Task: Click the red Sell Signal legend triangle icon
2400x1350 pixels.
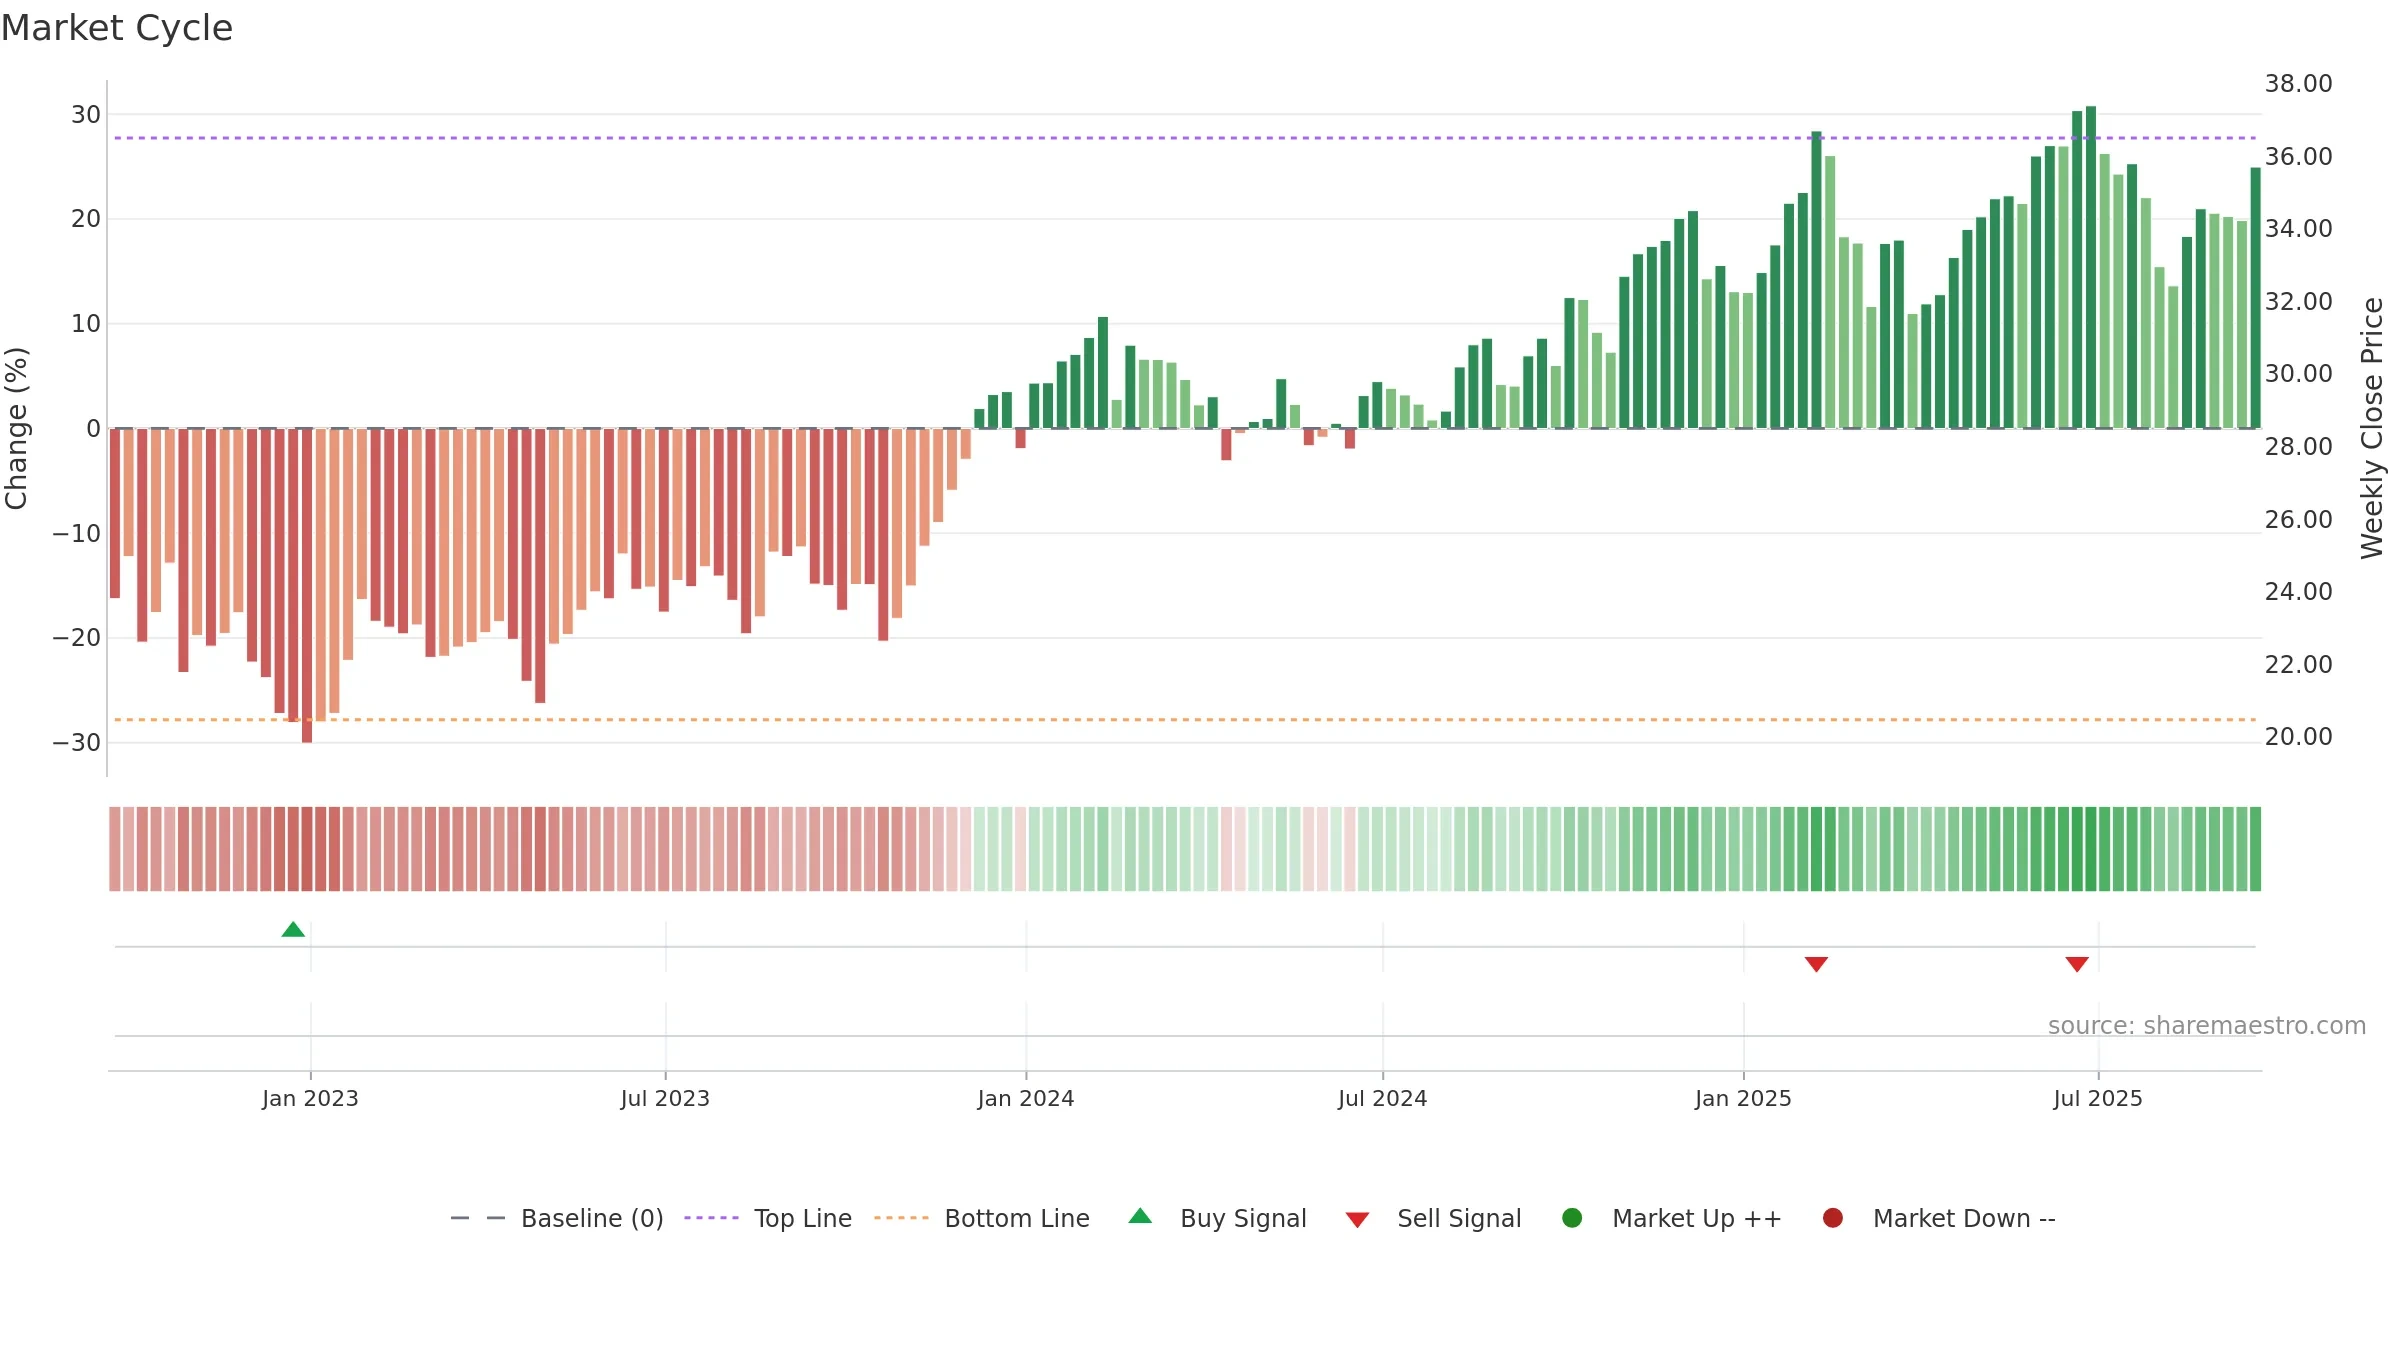Action: 1357,1220
